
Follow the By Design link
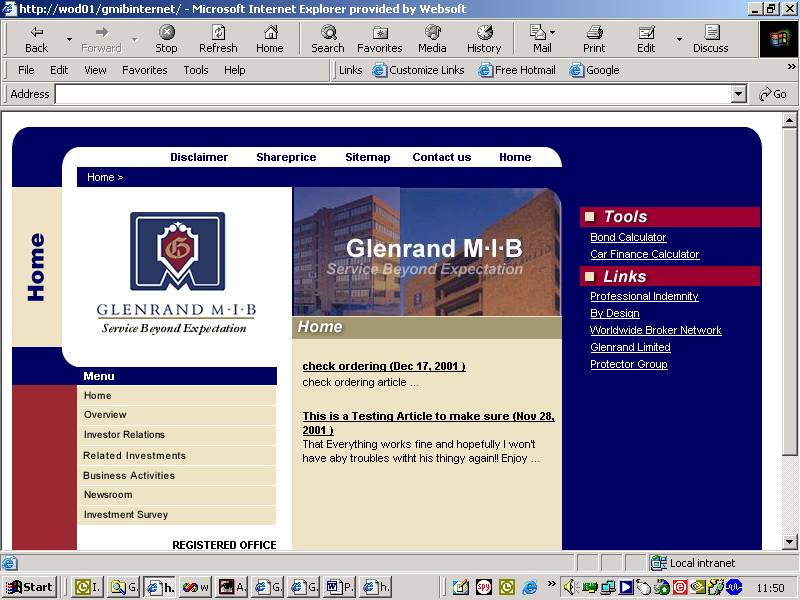(x=615, y=313)
